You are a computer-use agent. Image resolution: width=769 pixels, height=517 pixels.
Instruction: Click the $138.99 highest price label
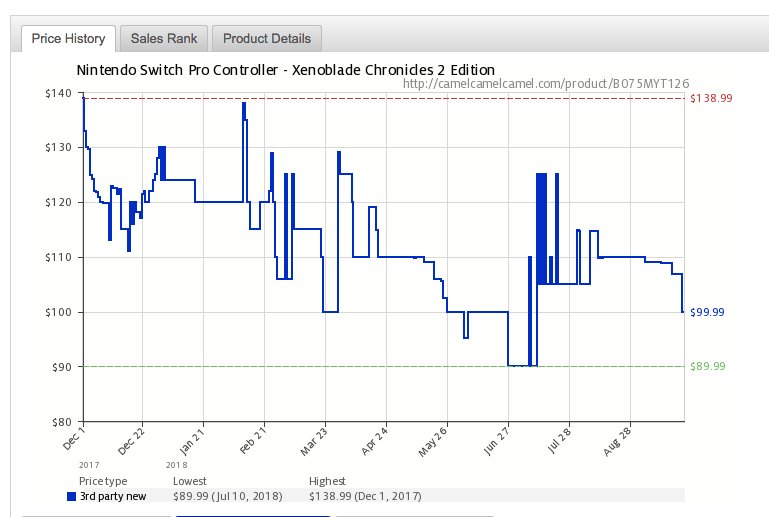pos(711,98)
